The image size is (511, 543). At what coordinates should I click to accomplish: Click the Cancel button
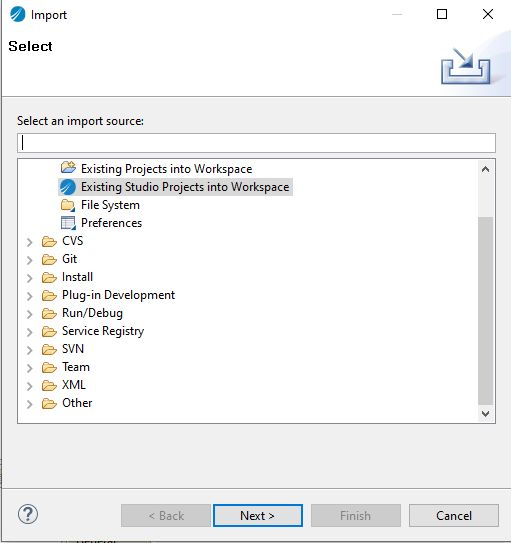click(x=454, y=516)
